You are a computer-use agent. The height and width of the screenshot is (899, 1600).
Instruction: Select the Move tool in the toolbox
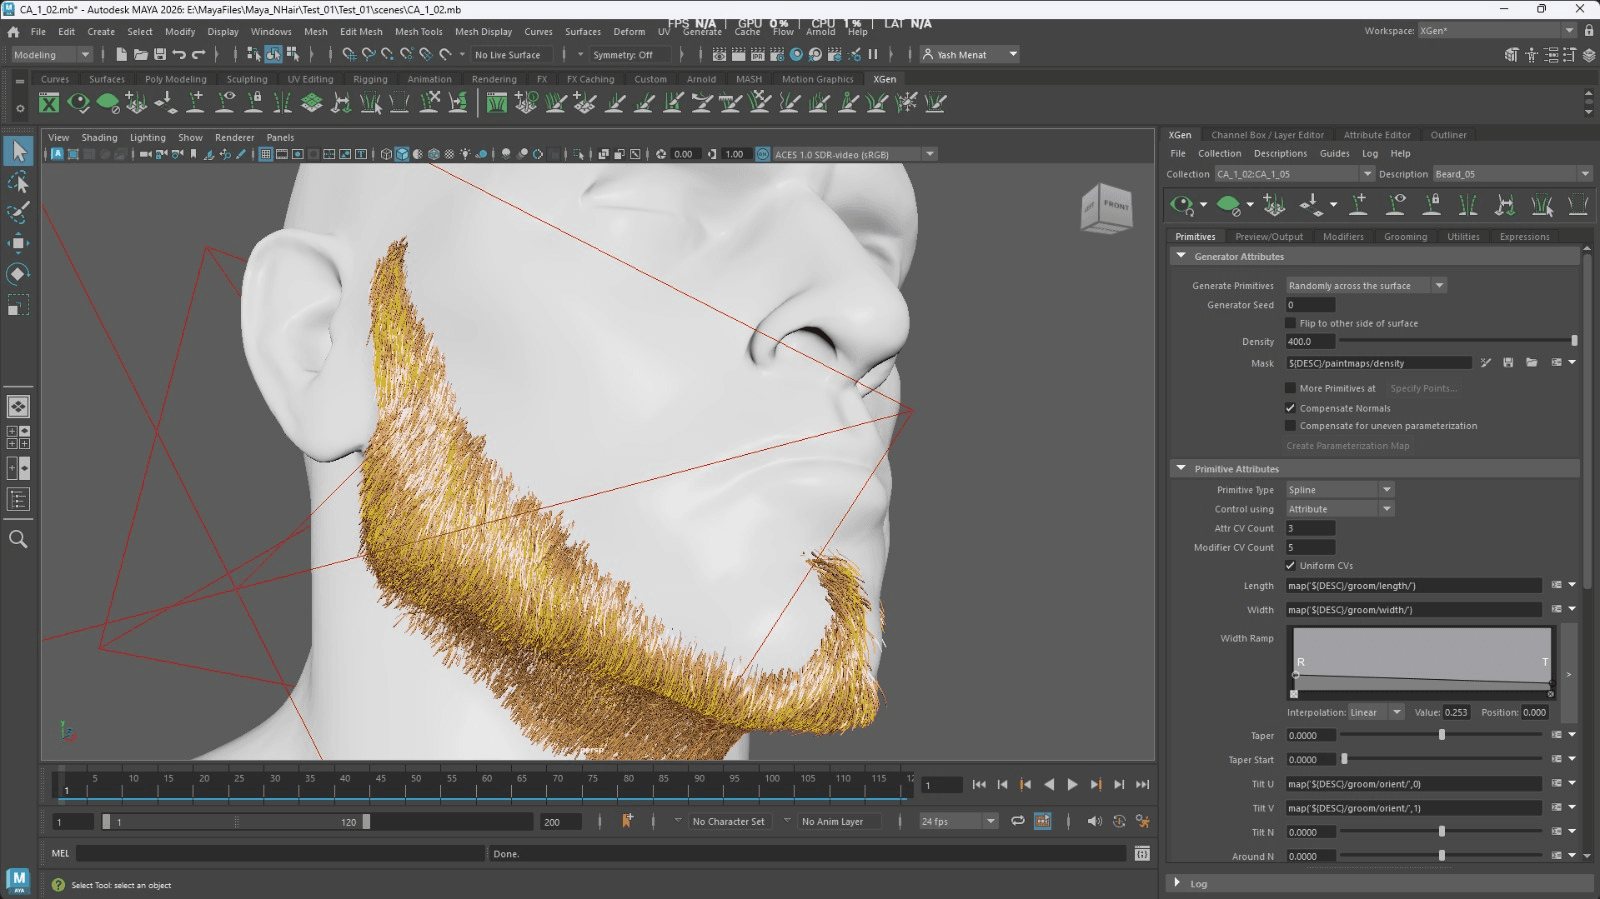click(18, 243)
